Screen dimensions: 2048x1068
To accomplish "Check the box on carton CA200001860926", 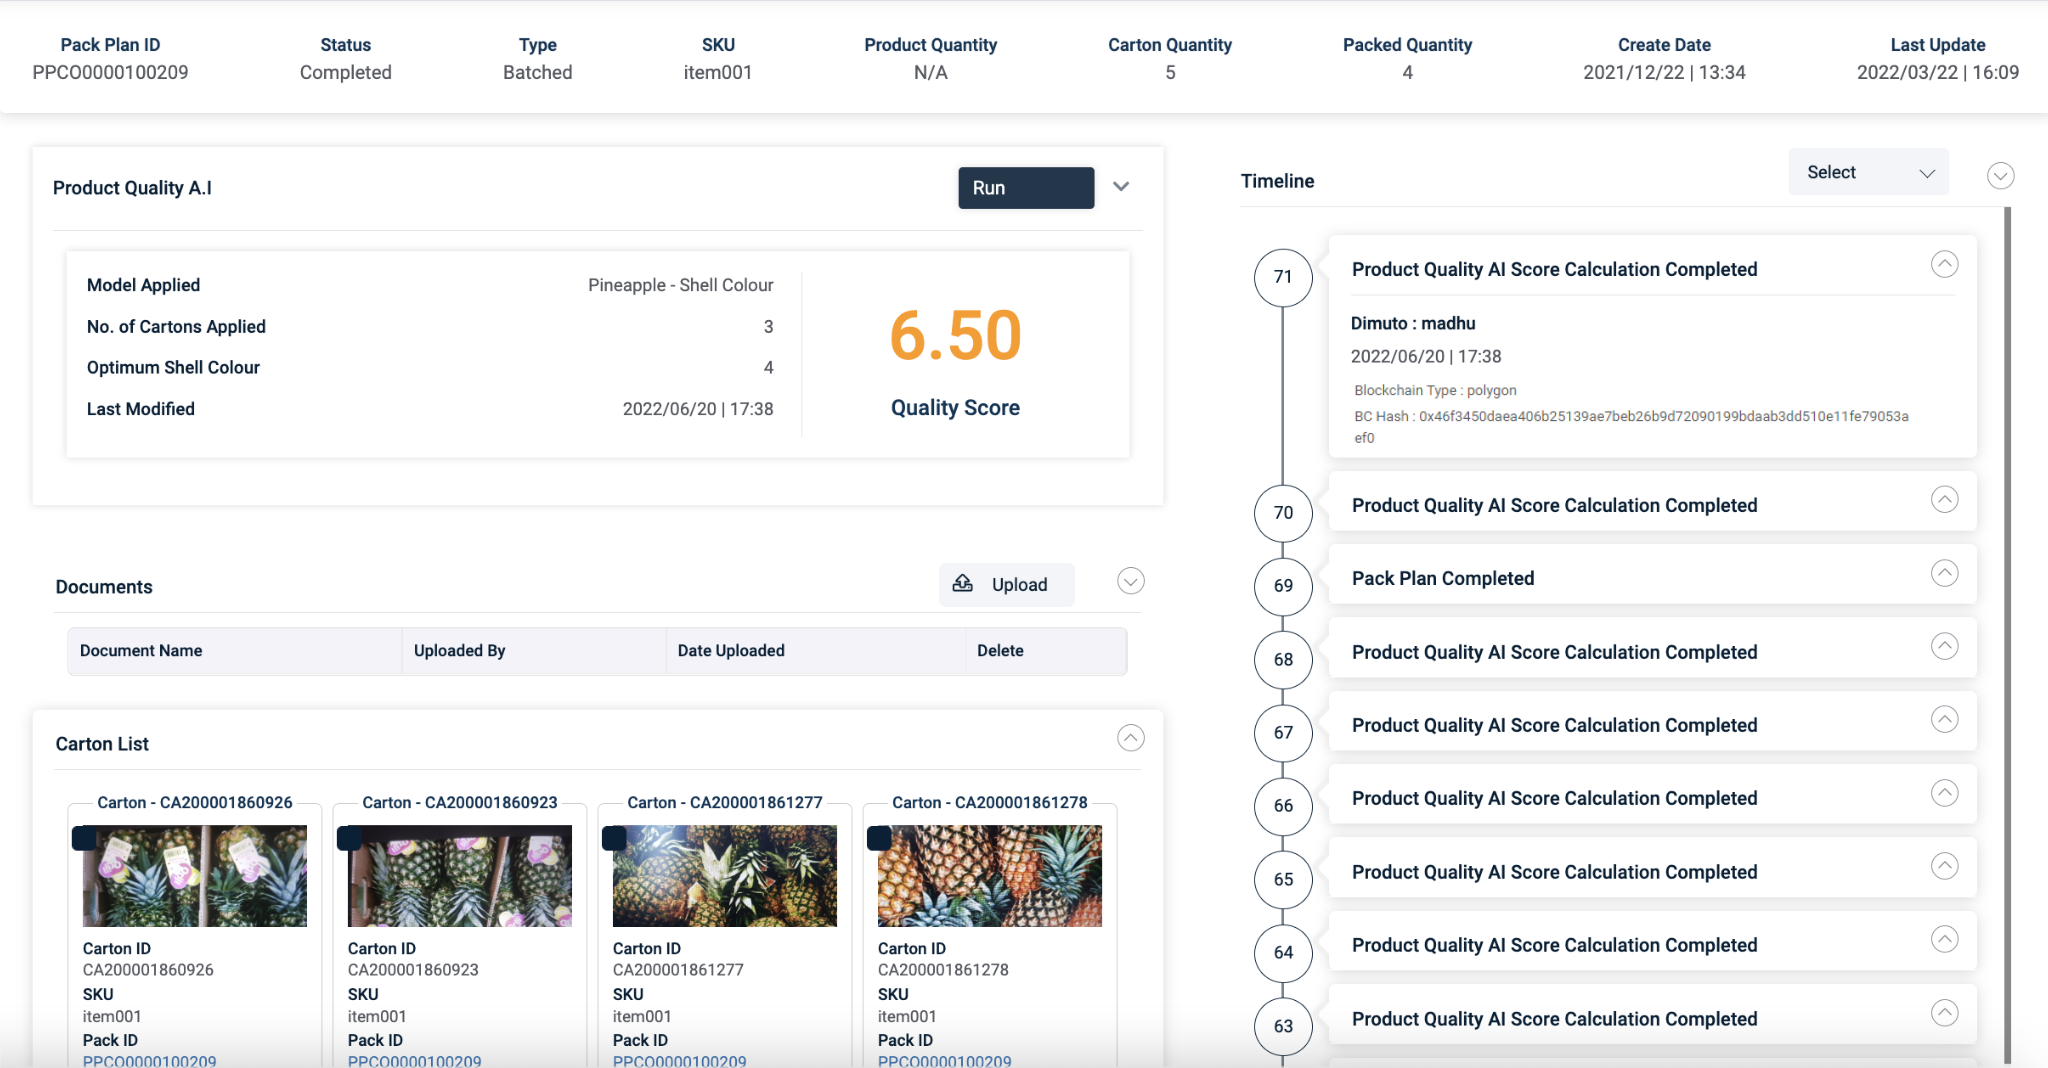I will click(x=84, y=838).
